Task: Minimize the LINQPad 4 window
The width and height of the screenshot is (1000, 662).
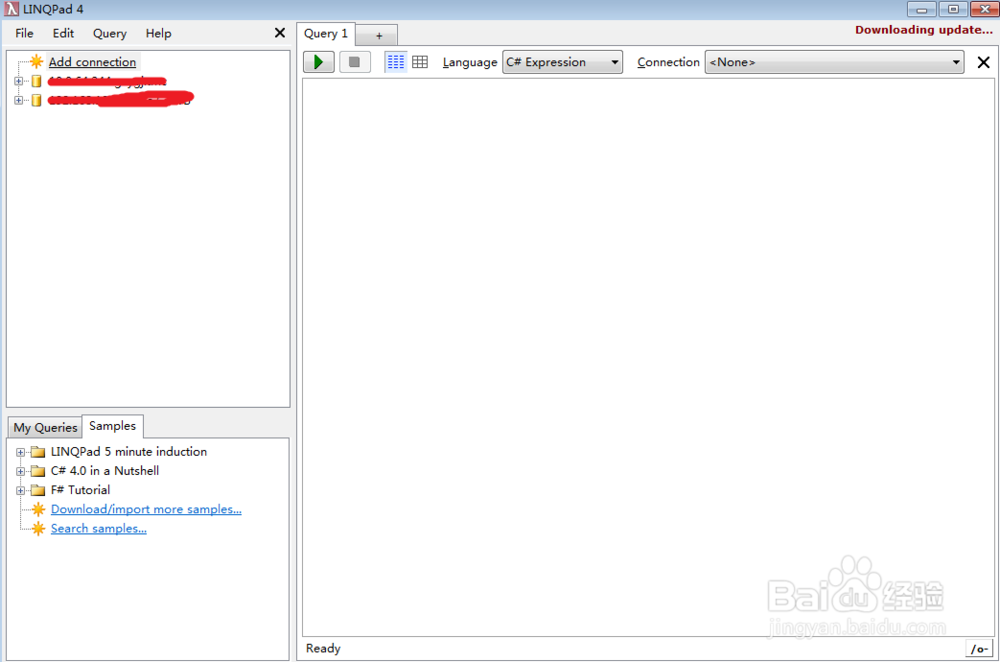Action: [x=922, y=9]
